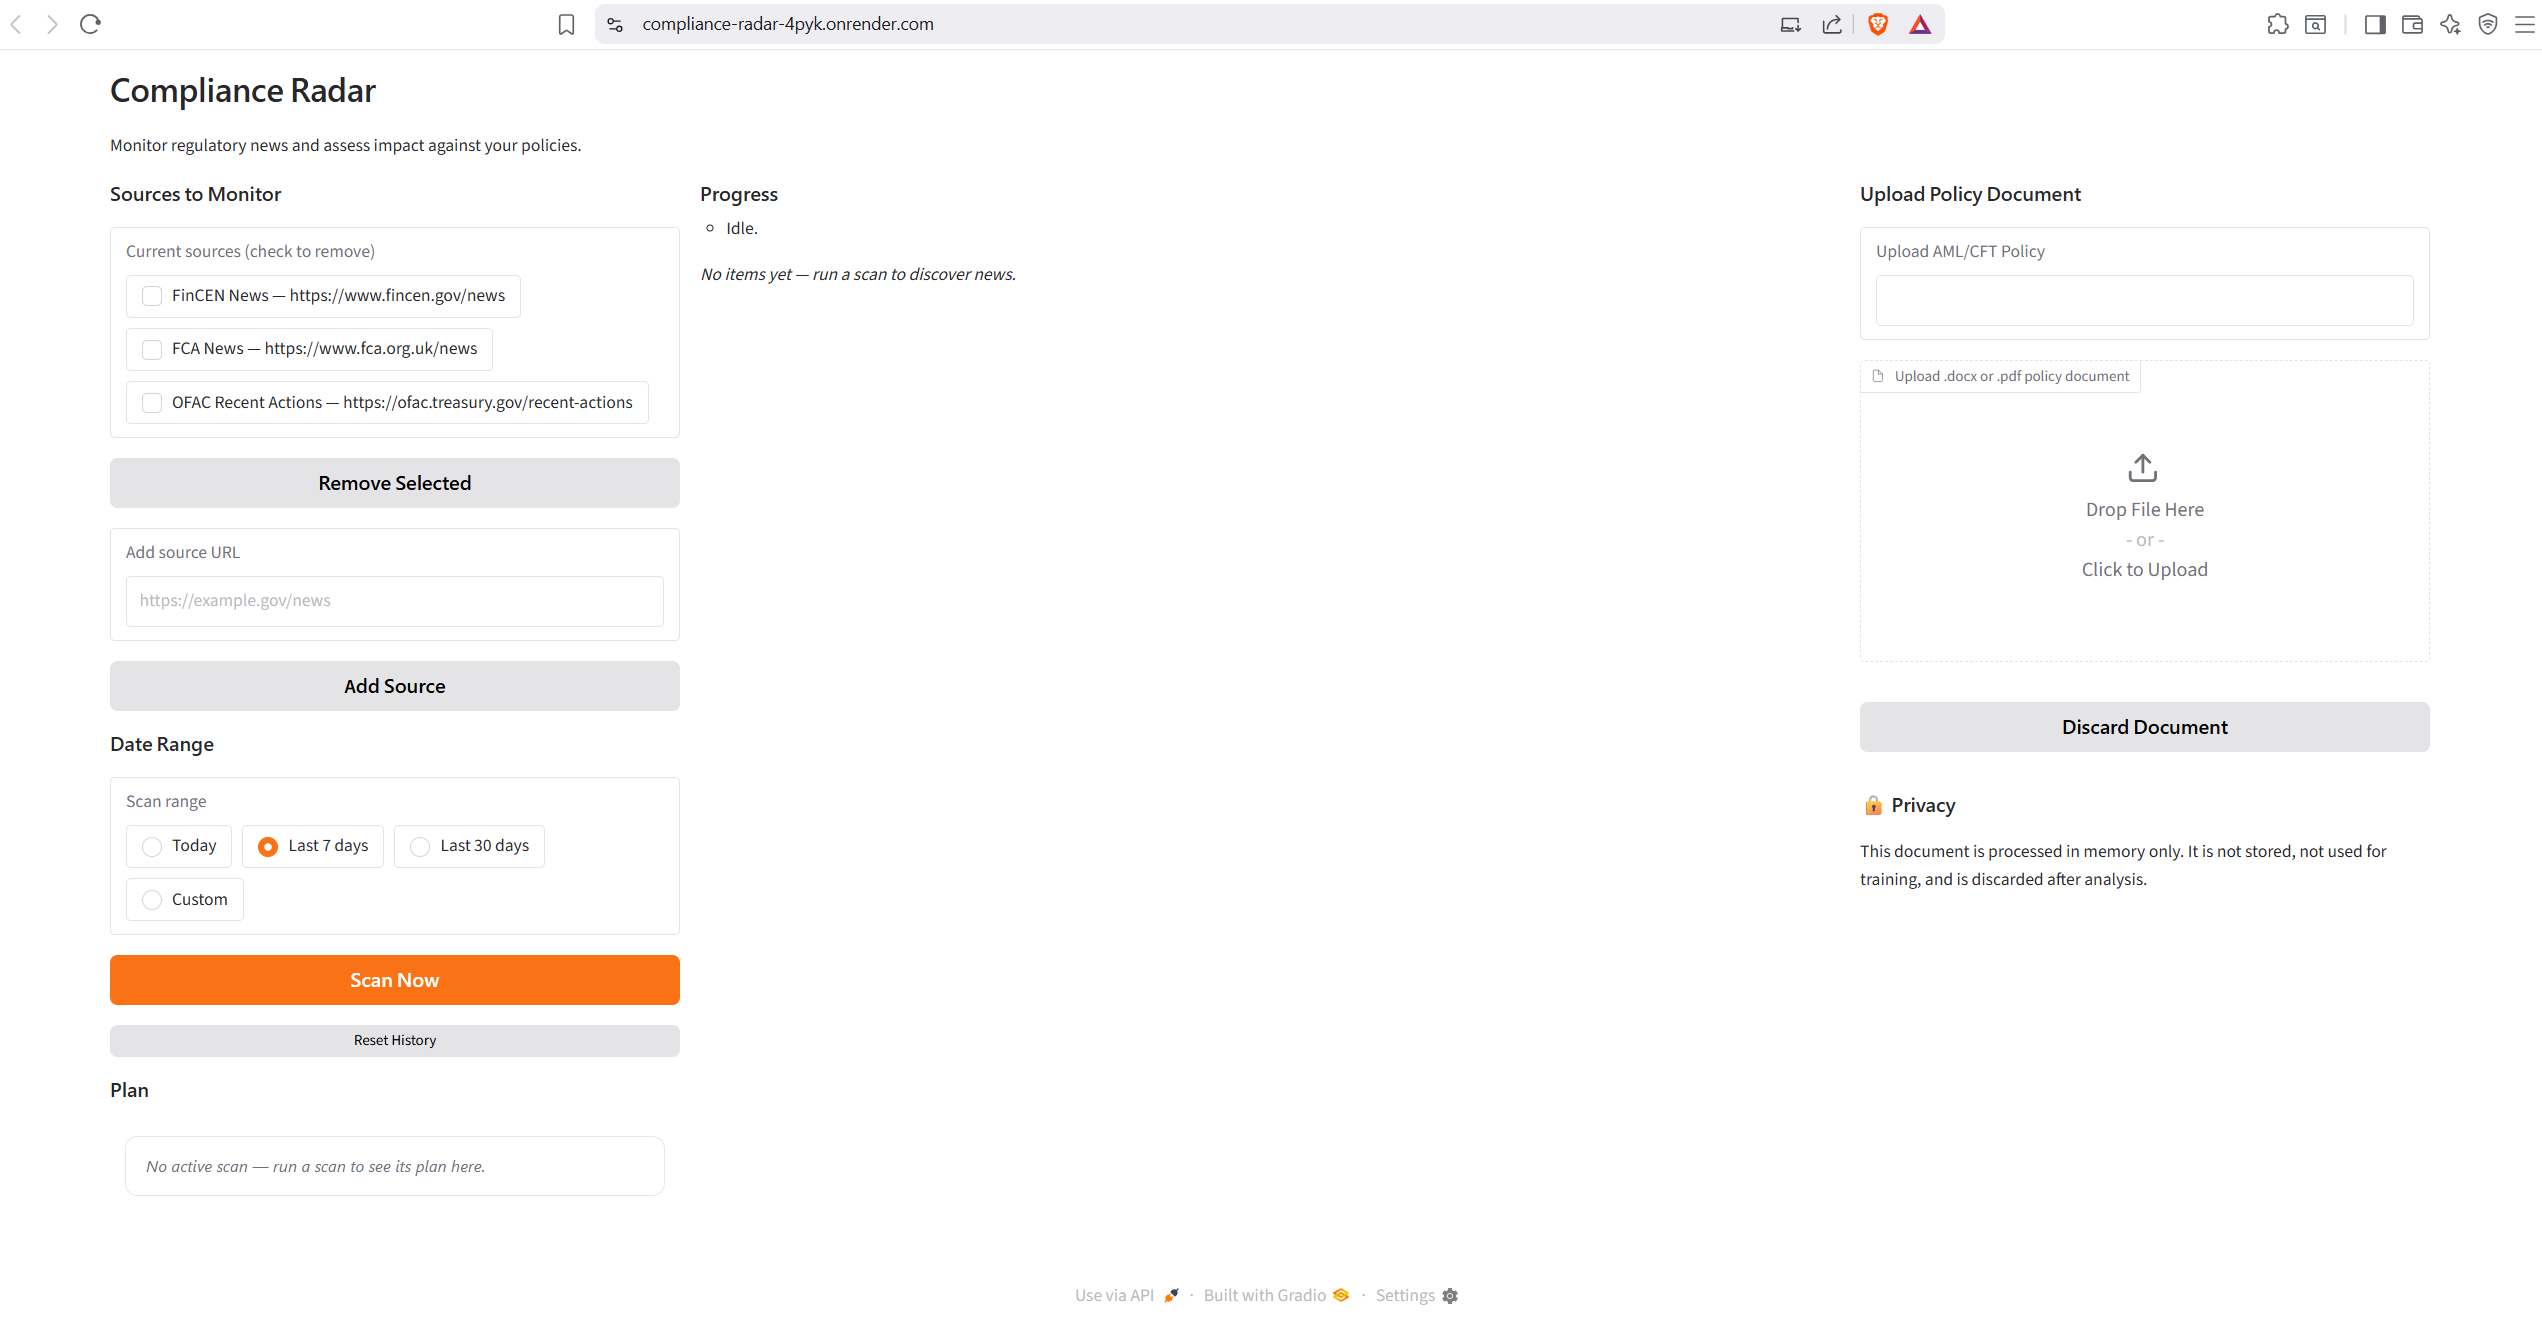2542x1322 pixels.
Task: Reload the page with the refresh icon
Action: point(90,24)
